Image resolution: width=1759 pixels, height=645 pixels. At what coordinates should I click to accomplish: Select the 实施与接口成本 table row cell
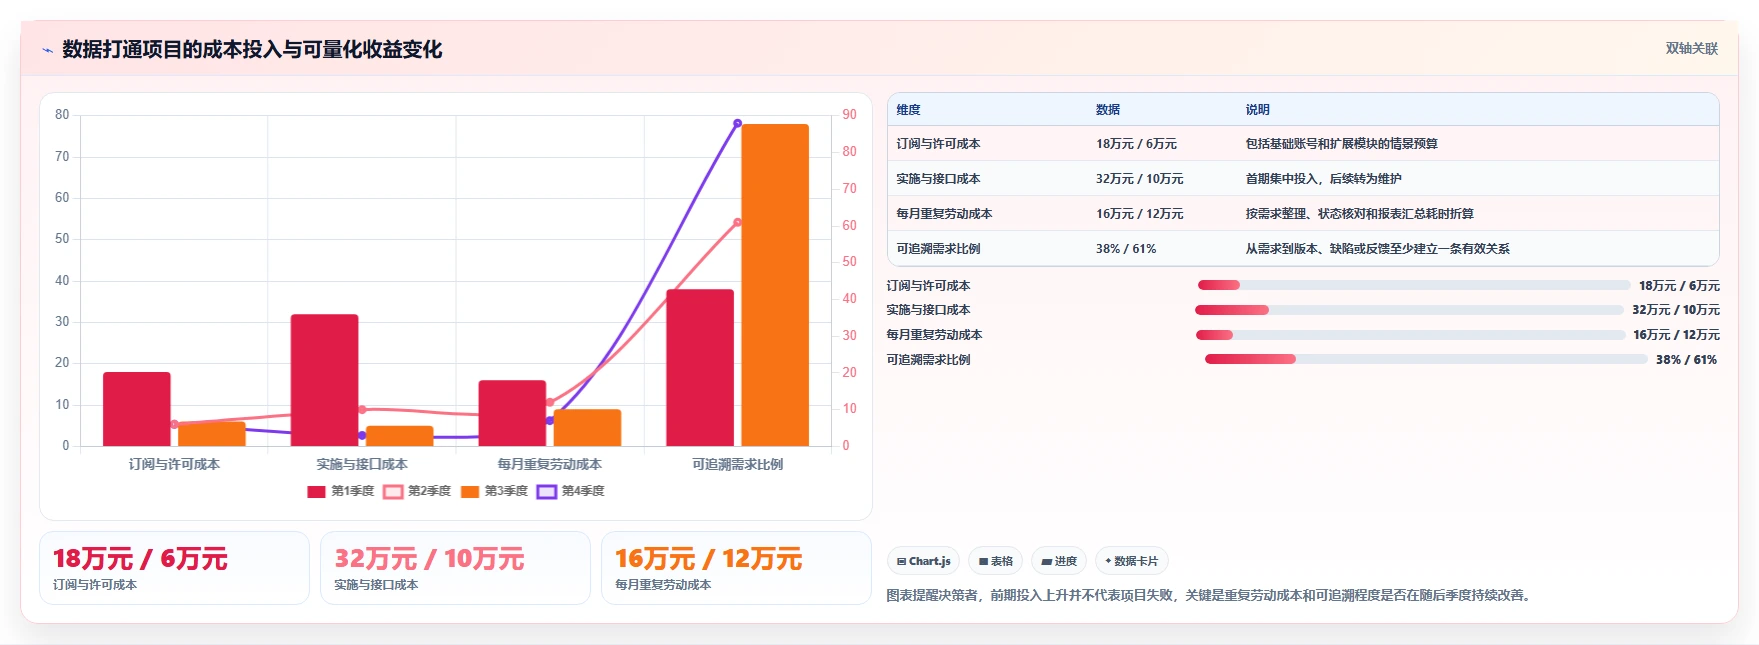tap(938, 179)
